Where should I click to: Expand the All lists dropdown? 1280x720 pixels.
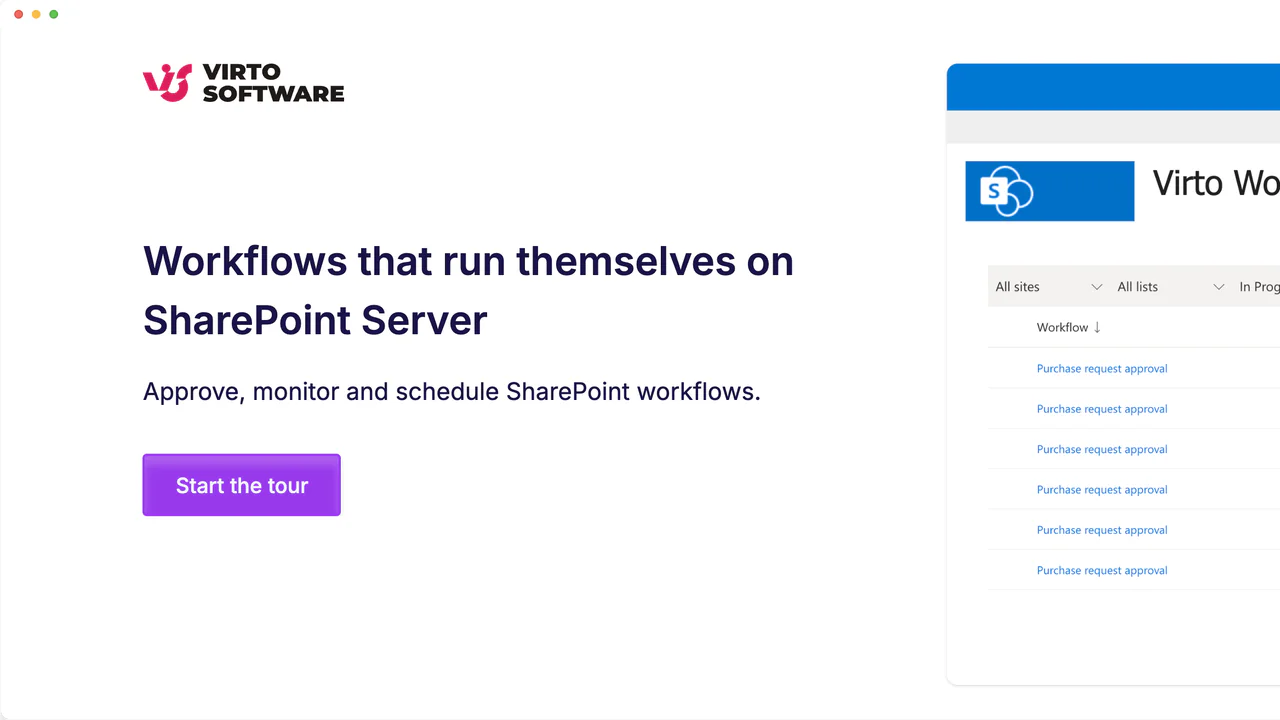pos(1171,287)
